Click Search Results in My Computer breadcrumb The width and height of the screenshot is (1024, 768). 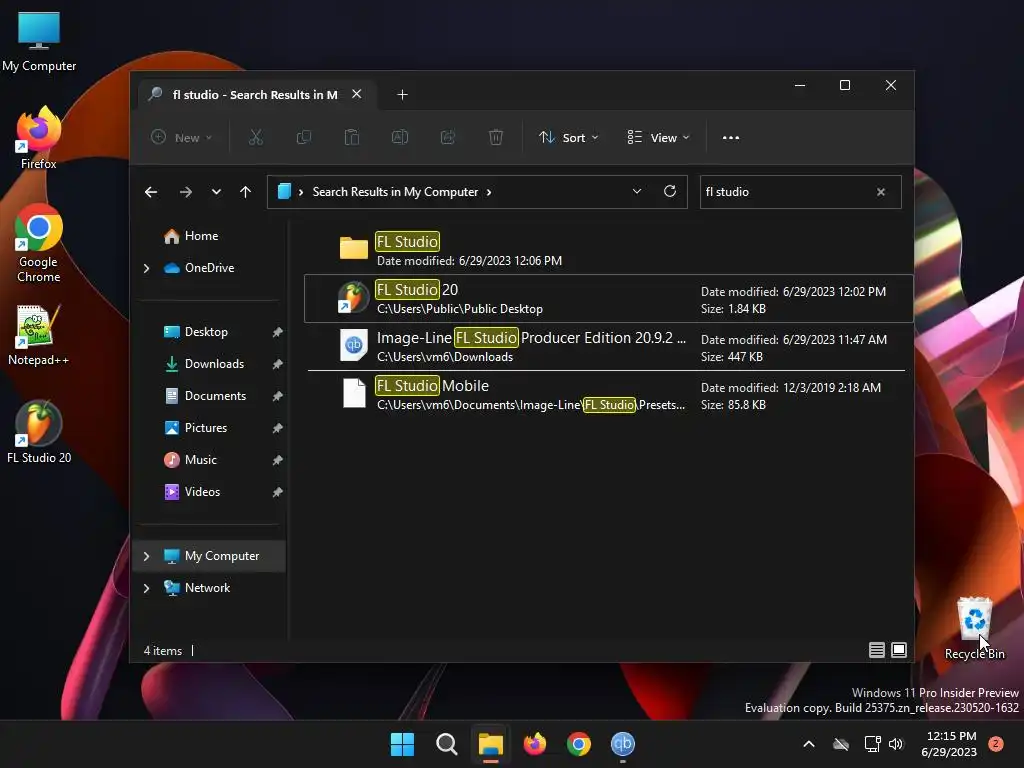pos(395,192)
